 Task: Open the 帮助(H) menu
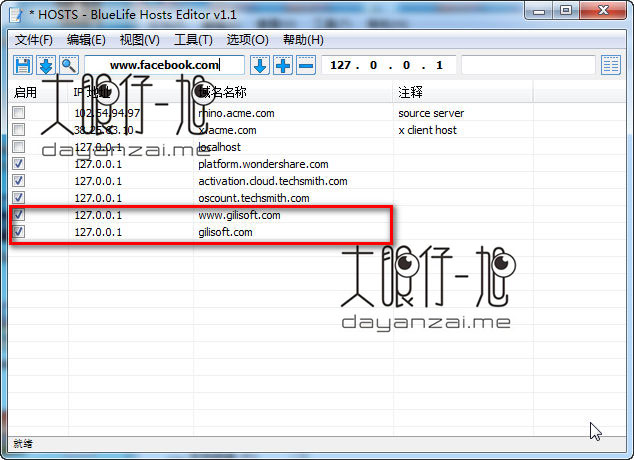click(x=303, y=40)
